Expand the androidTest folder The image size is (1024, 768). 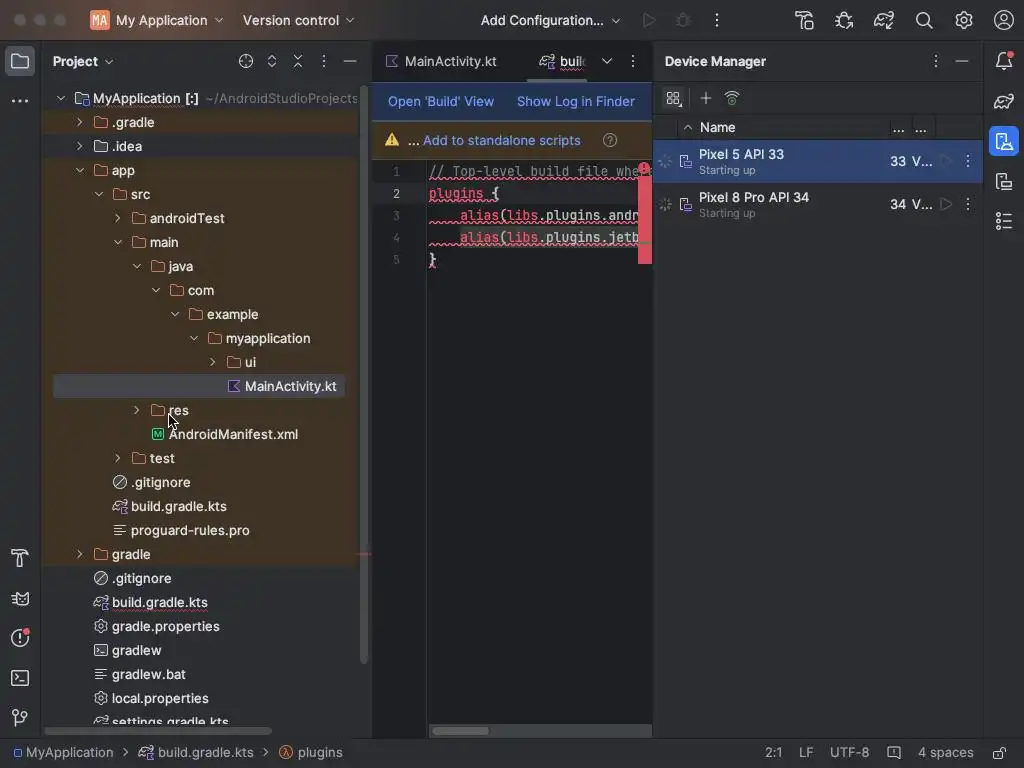point(118,218)
